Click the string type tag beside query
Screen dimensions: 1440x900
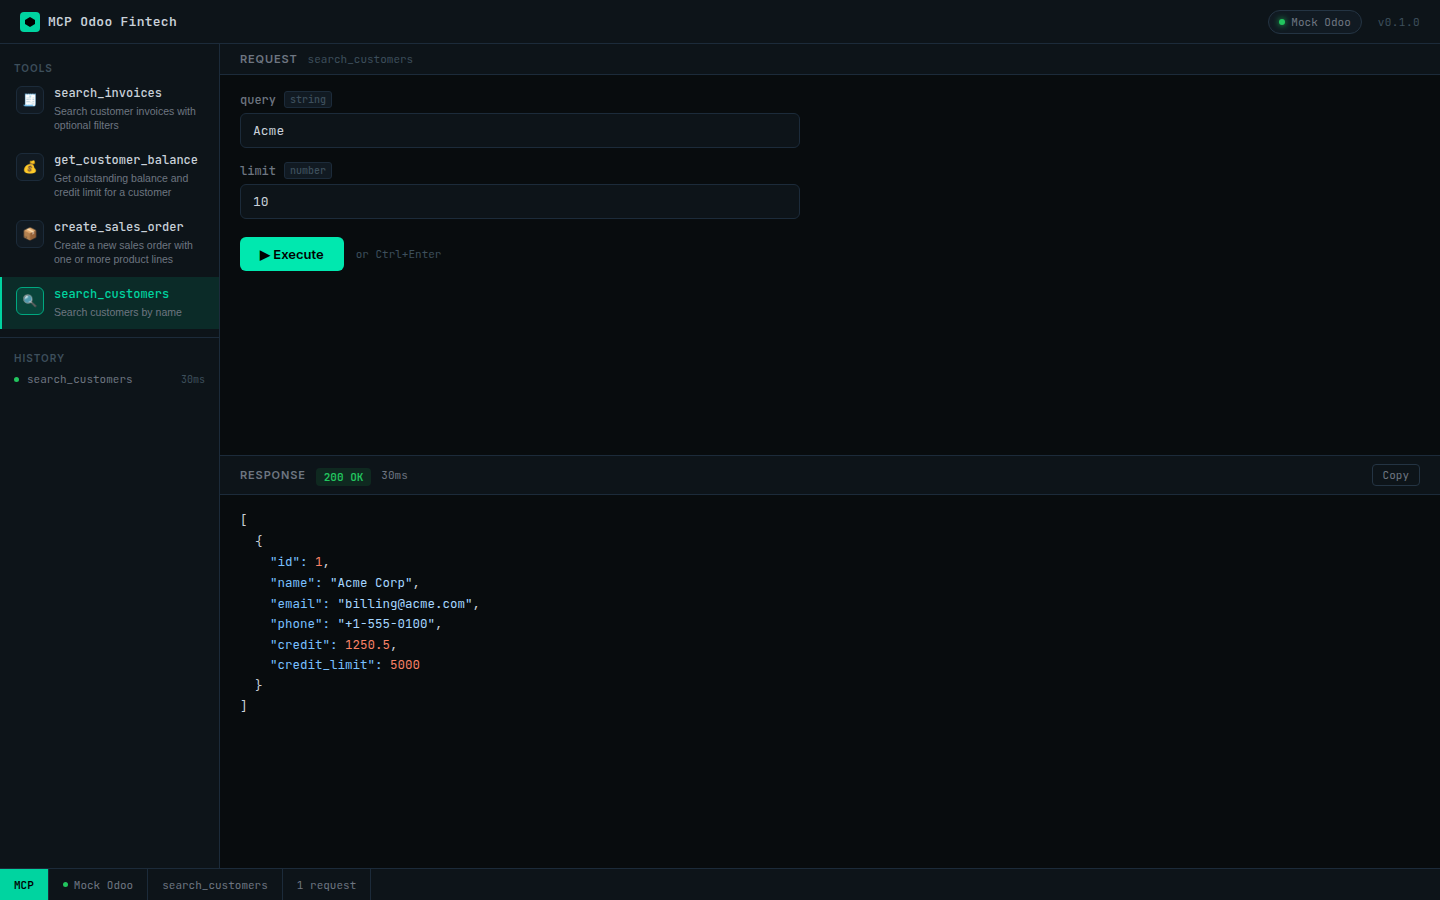[308, 100]
